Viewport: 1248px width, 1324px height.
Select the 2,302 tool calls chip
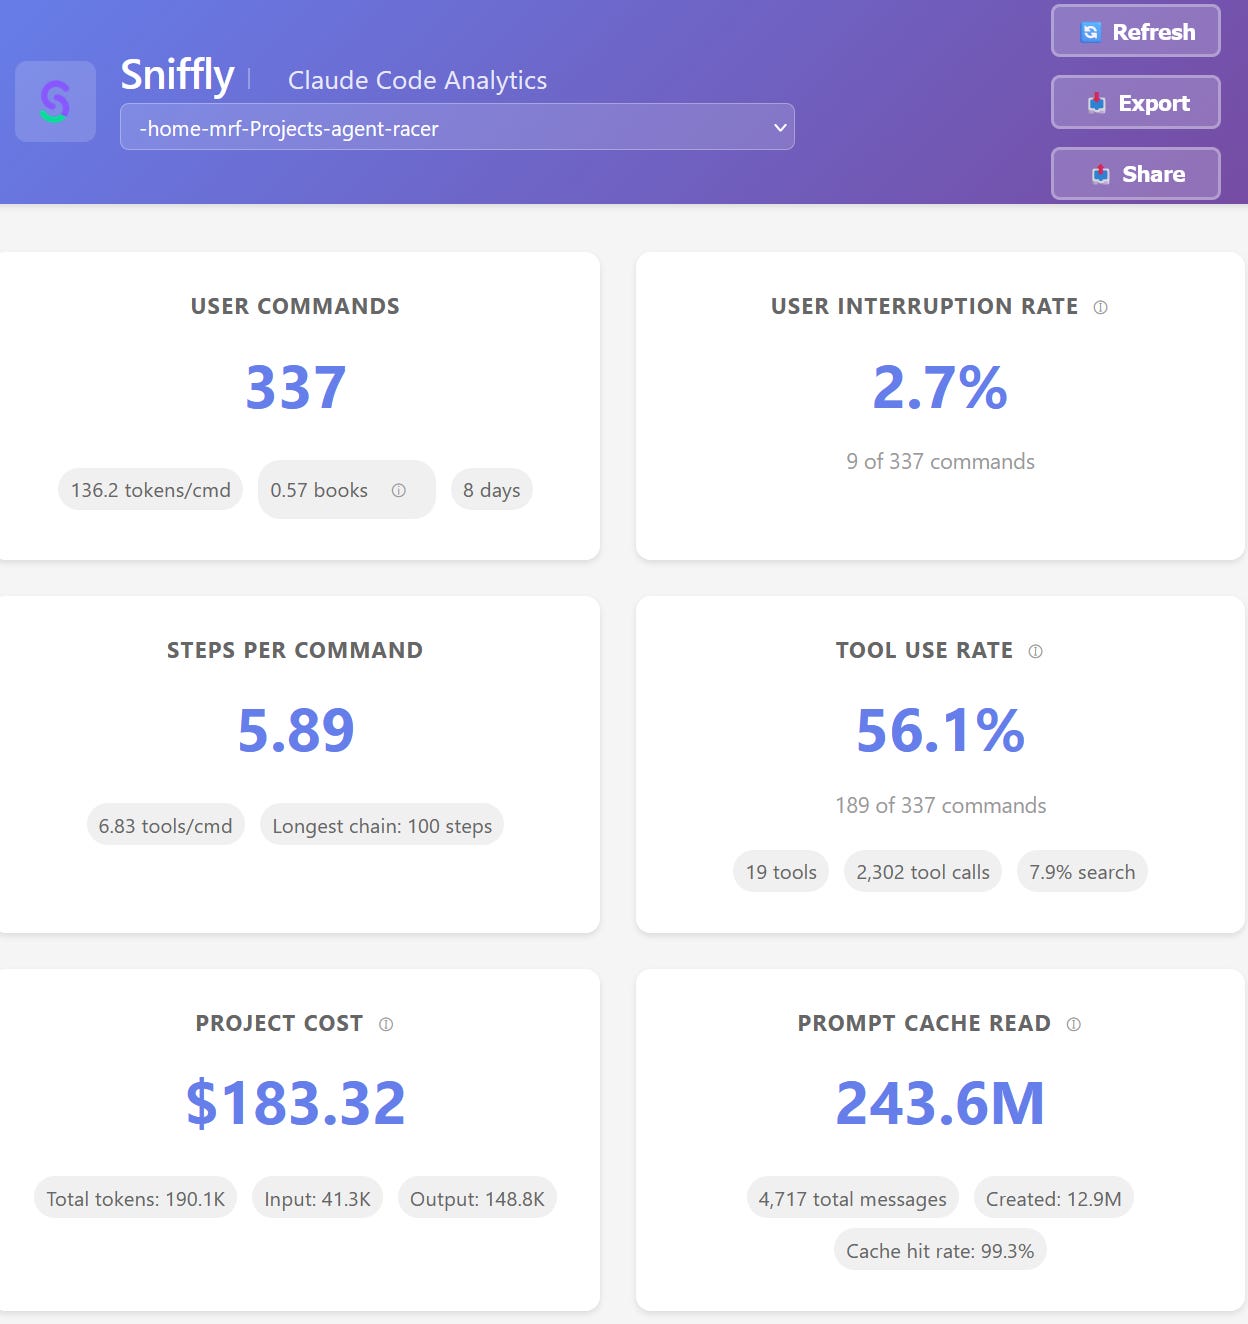[923, 872]
